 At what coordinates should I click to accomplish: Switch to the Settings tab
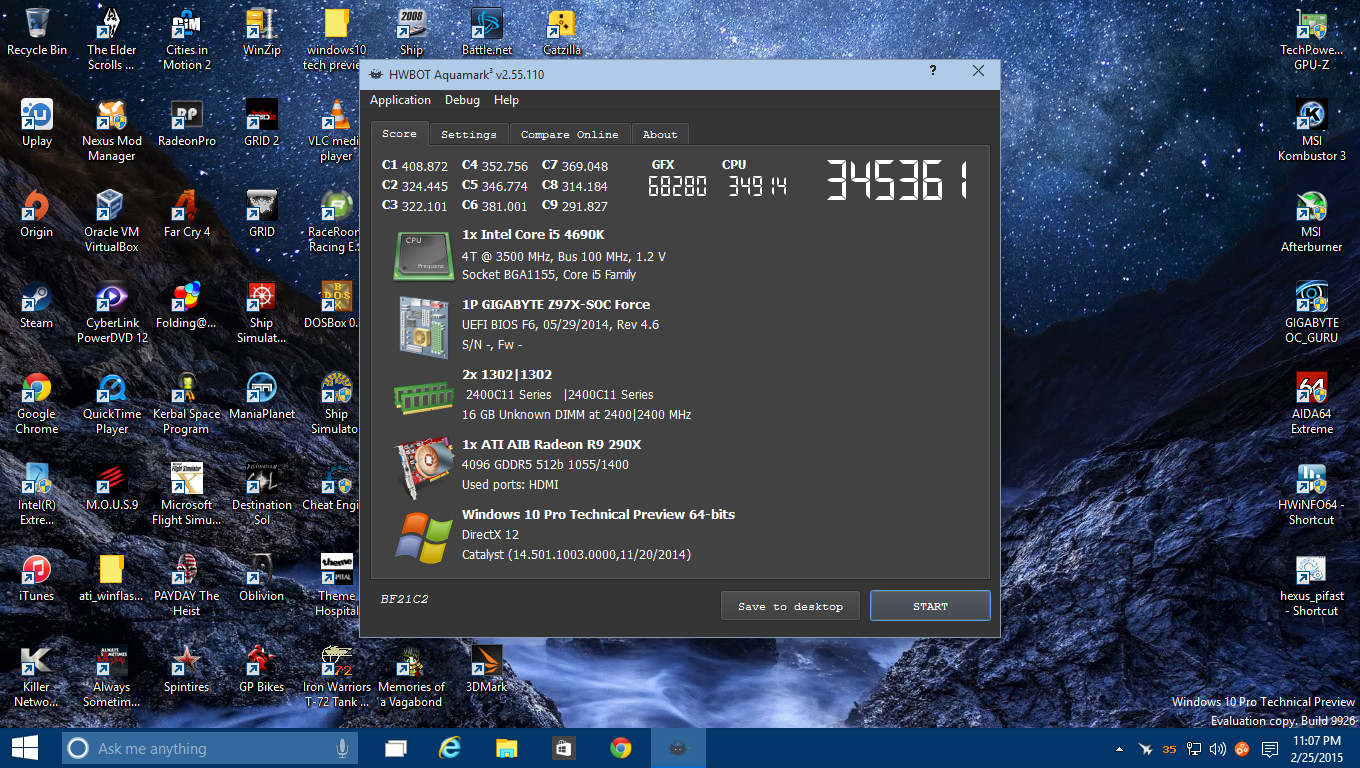468,134
